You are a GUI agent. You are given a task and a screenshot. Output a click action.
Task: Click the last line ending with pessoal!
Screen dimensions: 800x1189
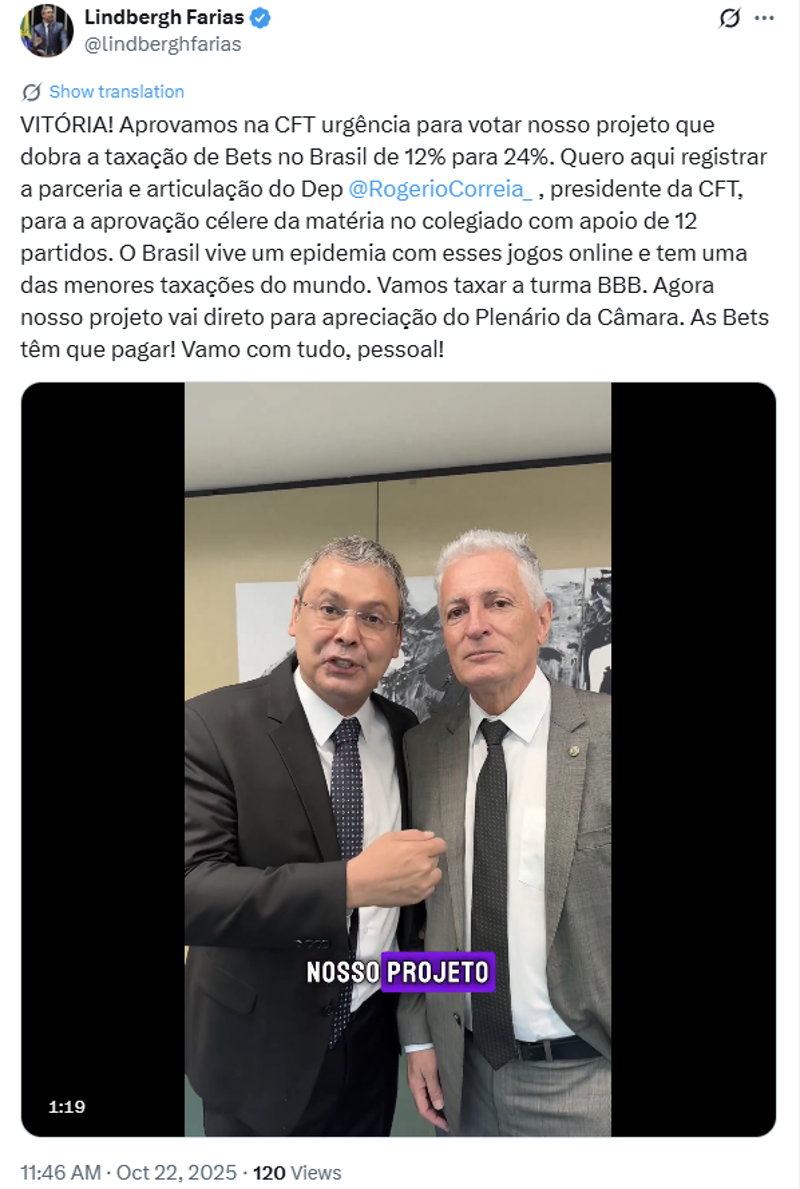[x=232, y=350]
